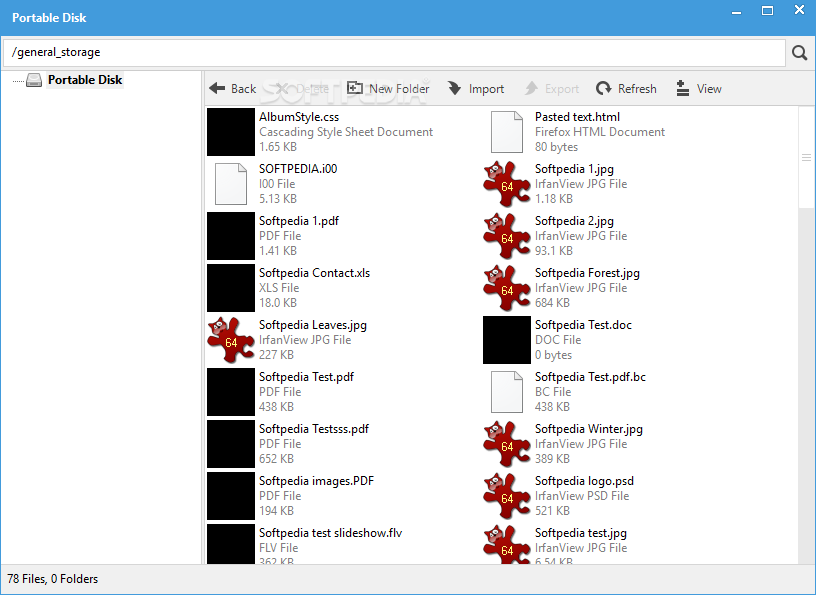816x595 pixels.
Task: Click the file name Softpedia Test.pdf.bc
Action: pyautogui.click(x=590, y=377)
